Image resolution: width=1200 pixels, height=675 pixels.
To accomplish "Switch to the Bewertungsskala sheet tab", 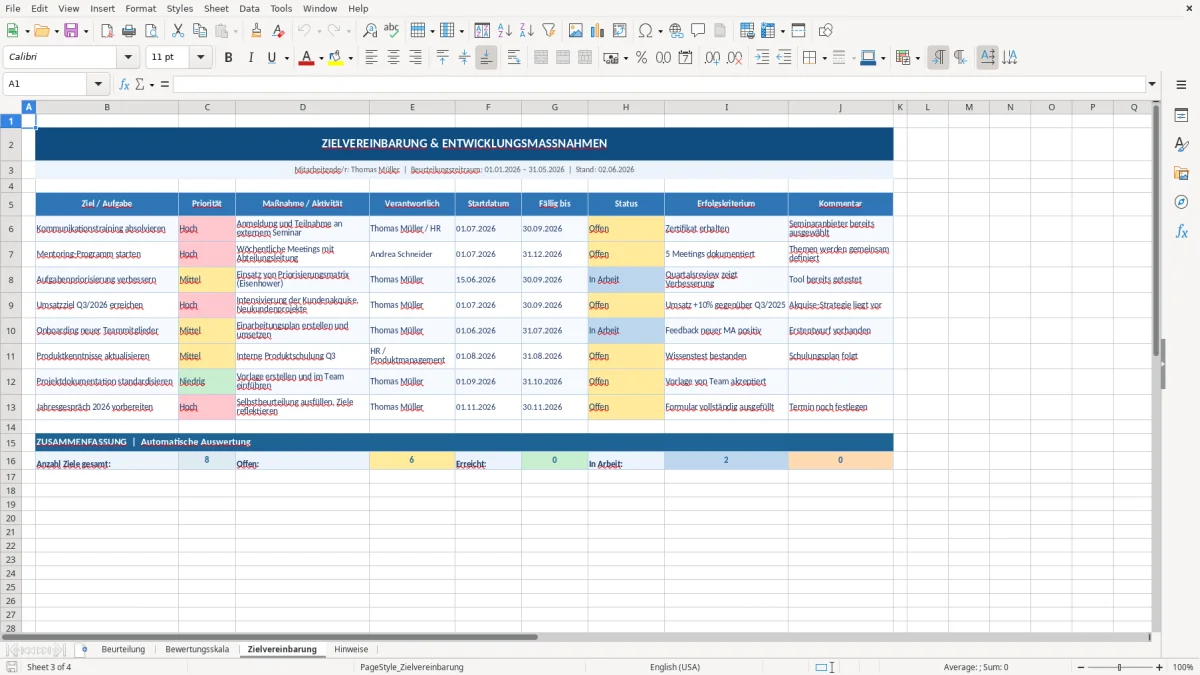I will click(x=197, y=649).
